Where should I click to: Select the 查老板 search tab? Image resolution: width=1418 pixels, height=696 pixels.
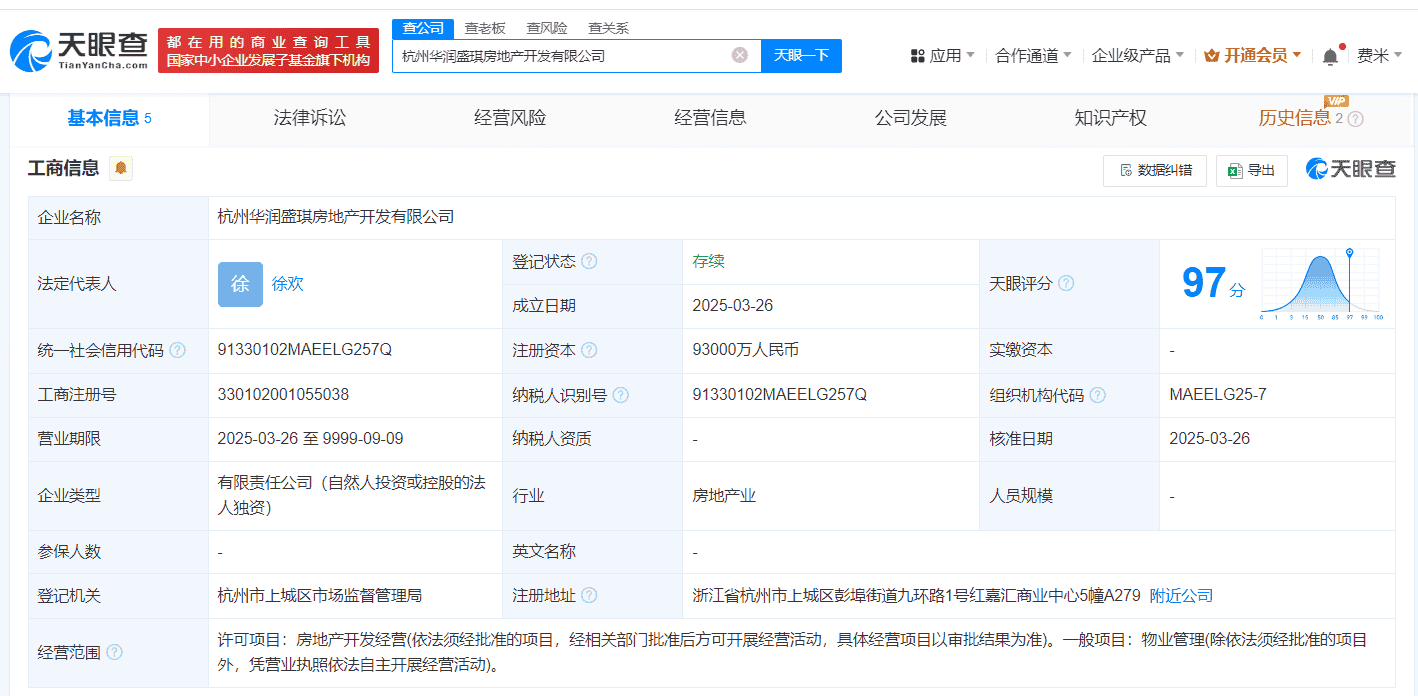click(x=485, y=28)
